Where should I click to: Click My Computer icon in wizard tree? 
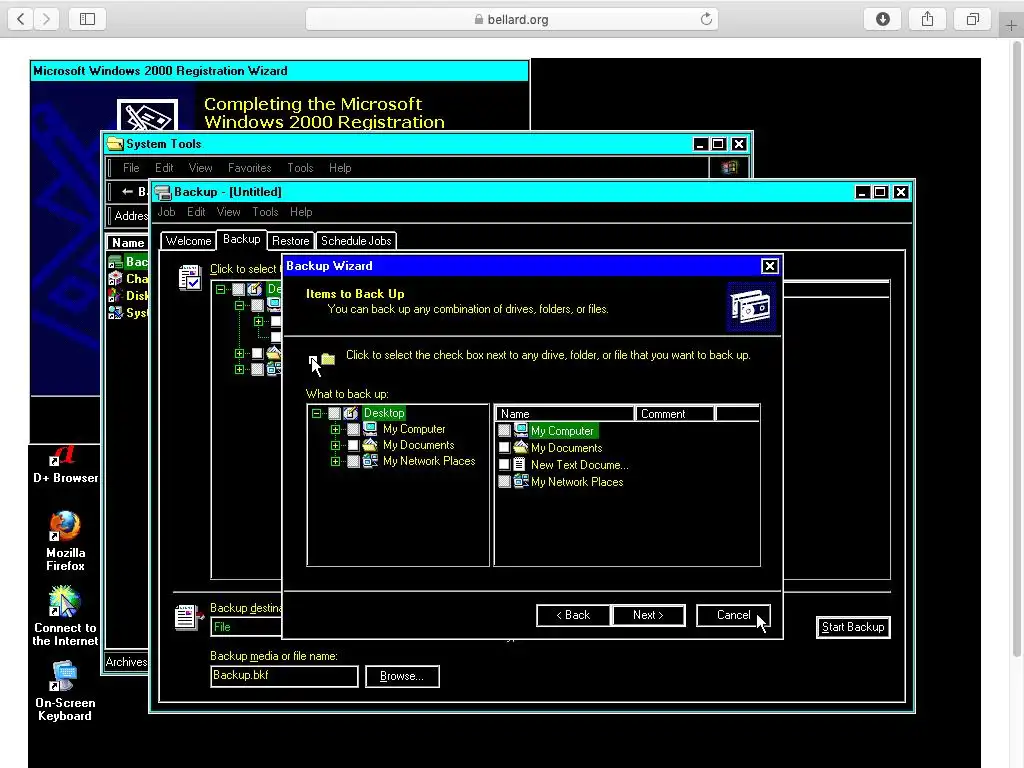[370, 429]
